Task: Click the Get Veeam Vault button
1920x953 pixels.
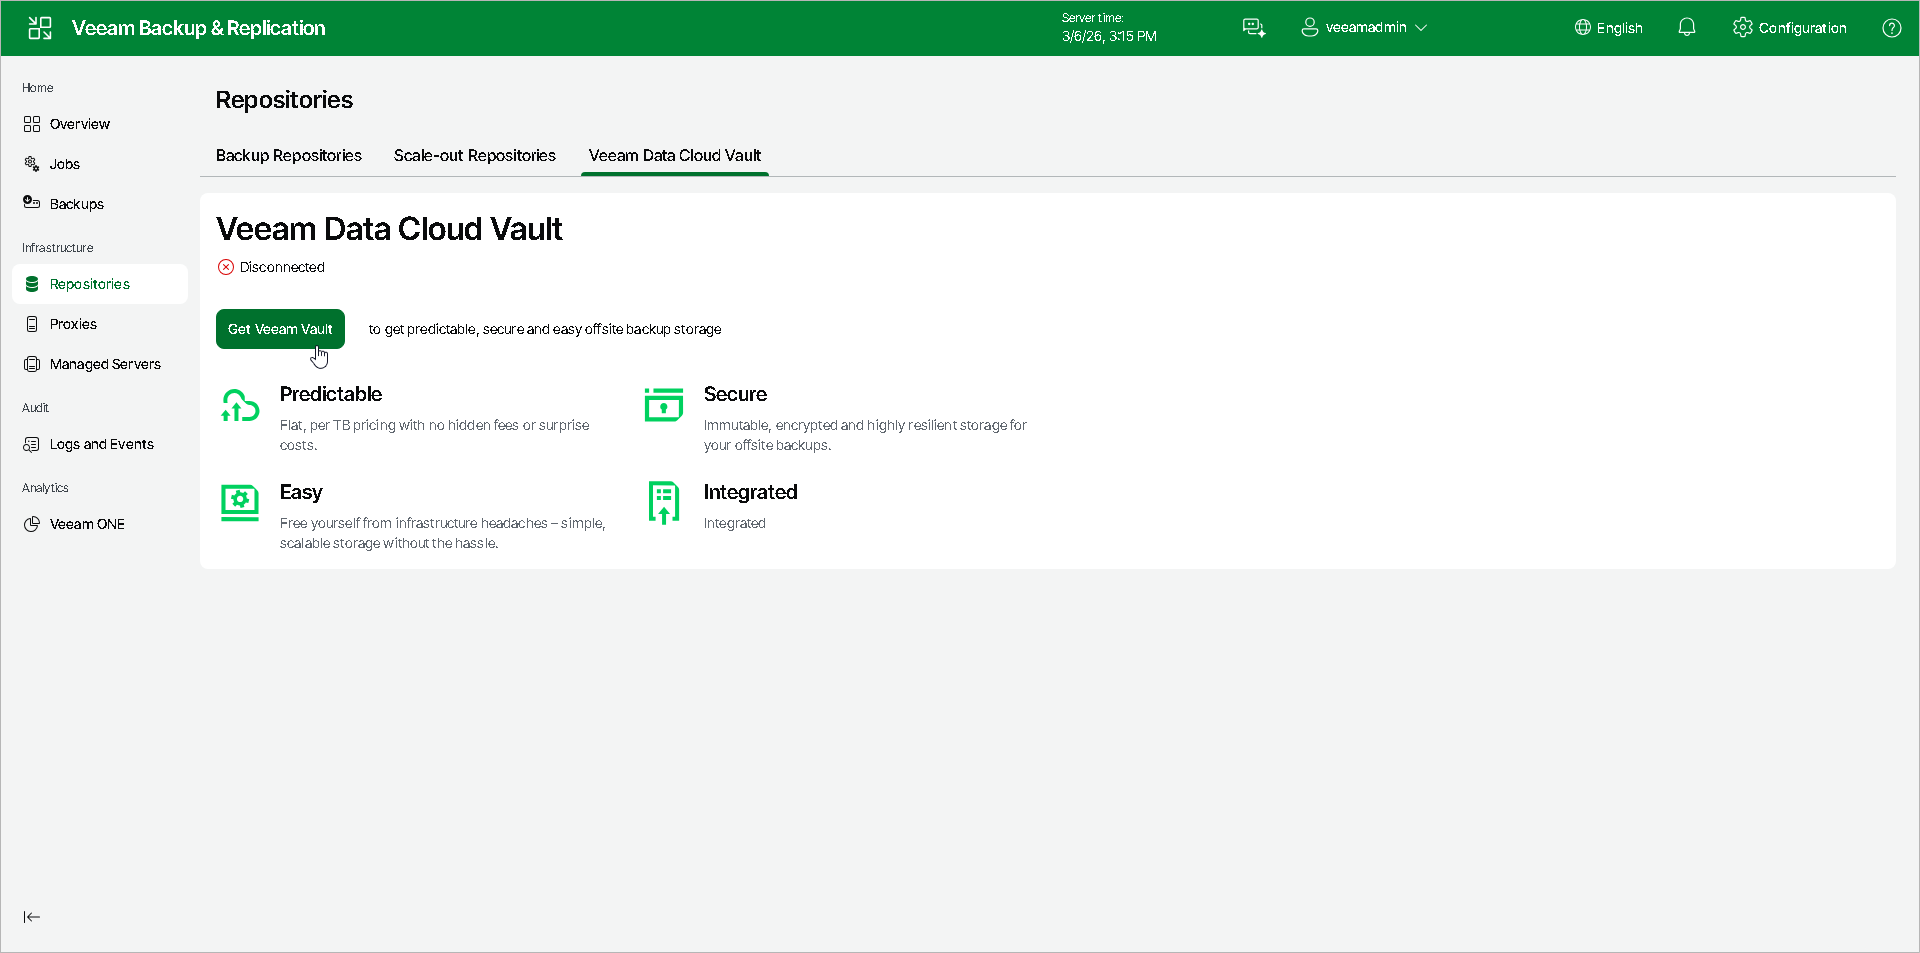Action: point(280,329)
